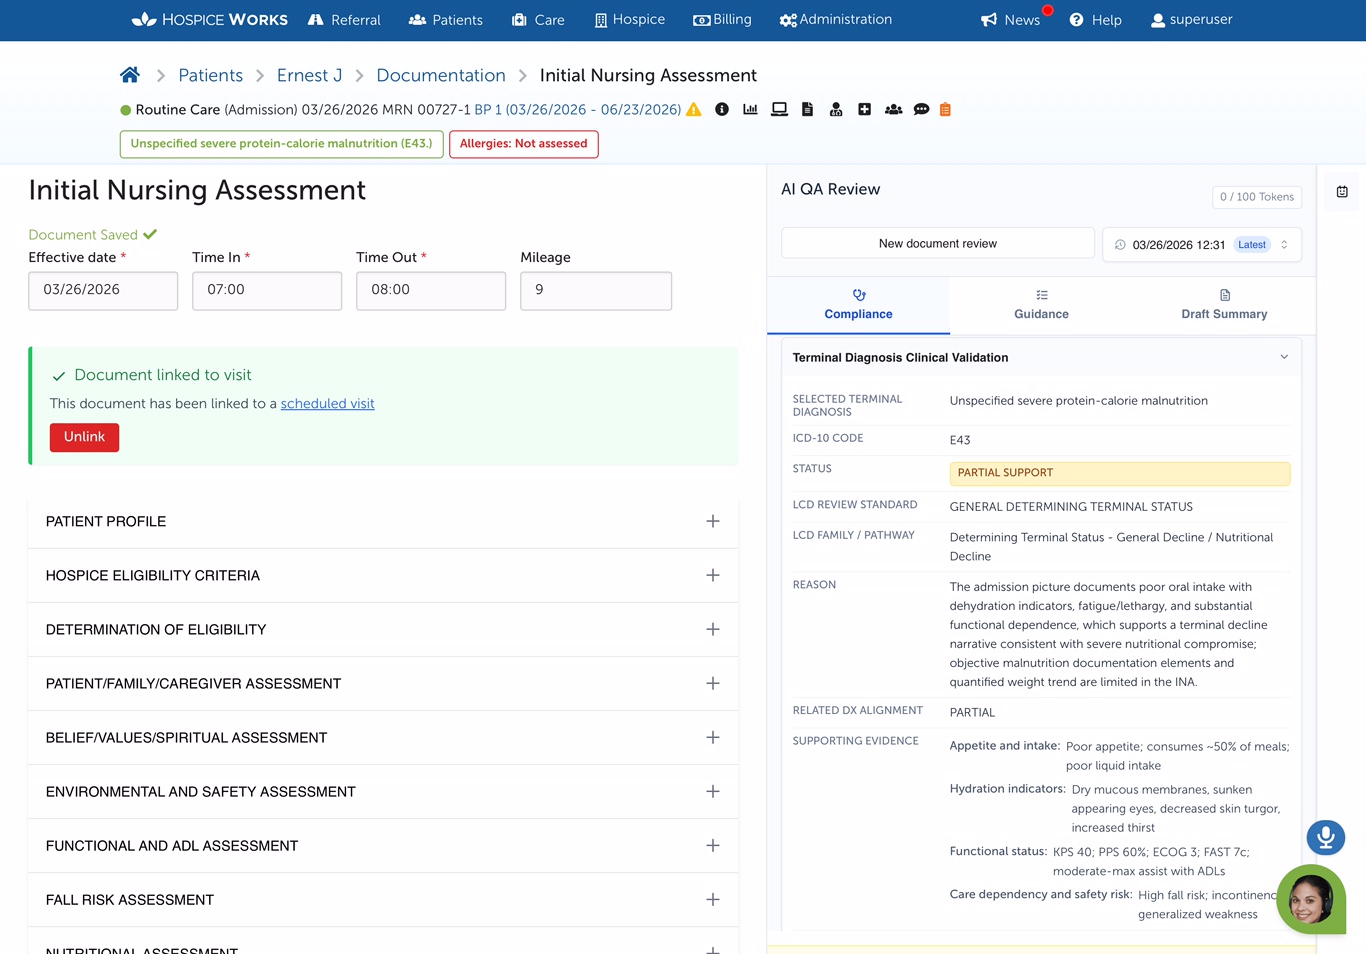Open the review date version dropdown

point(1201,245)
